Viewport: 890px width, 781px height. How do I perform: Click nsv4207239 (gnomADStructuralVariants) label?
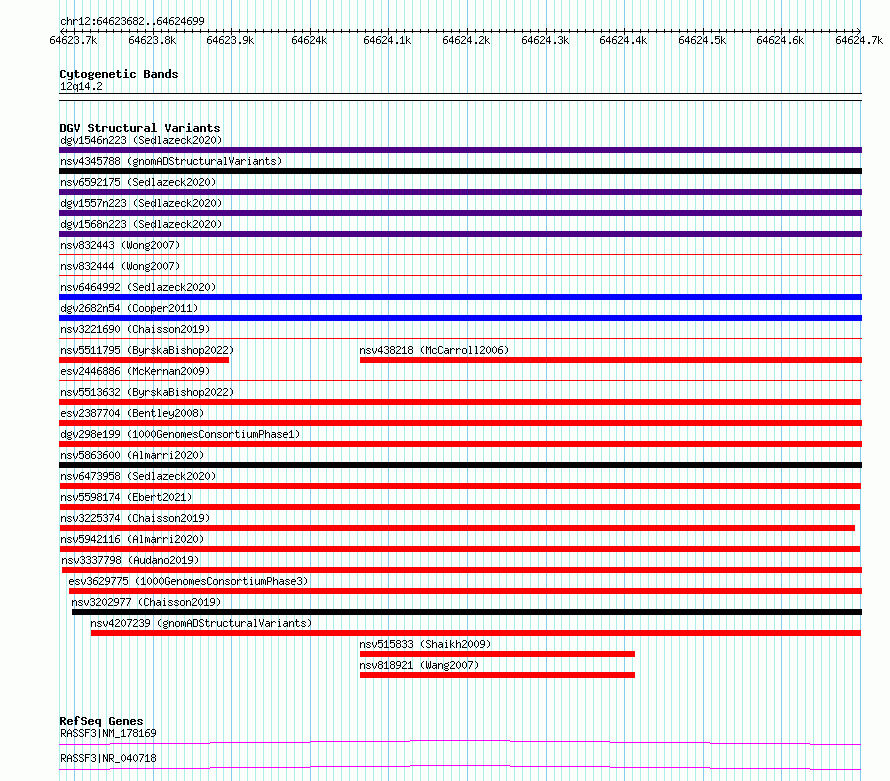point(201,623)
